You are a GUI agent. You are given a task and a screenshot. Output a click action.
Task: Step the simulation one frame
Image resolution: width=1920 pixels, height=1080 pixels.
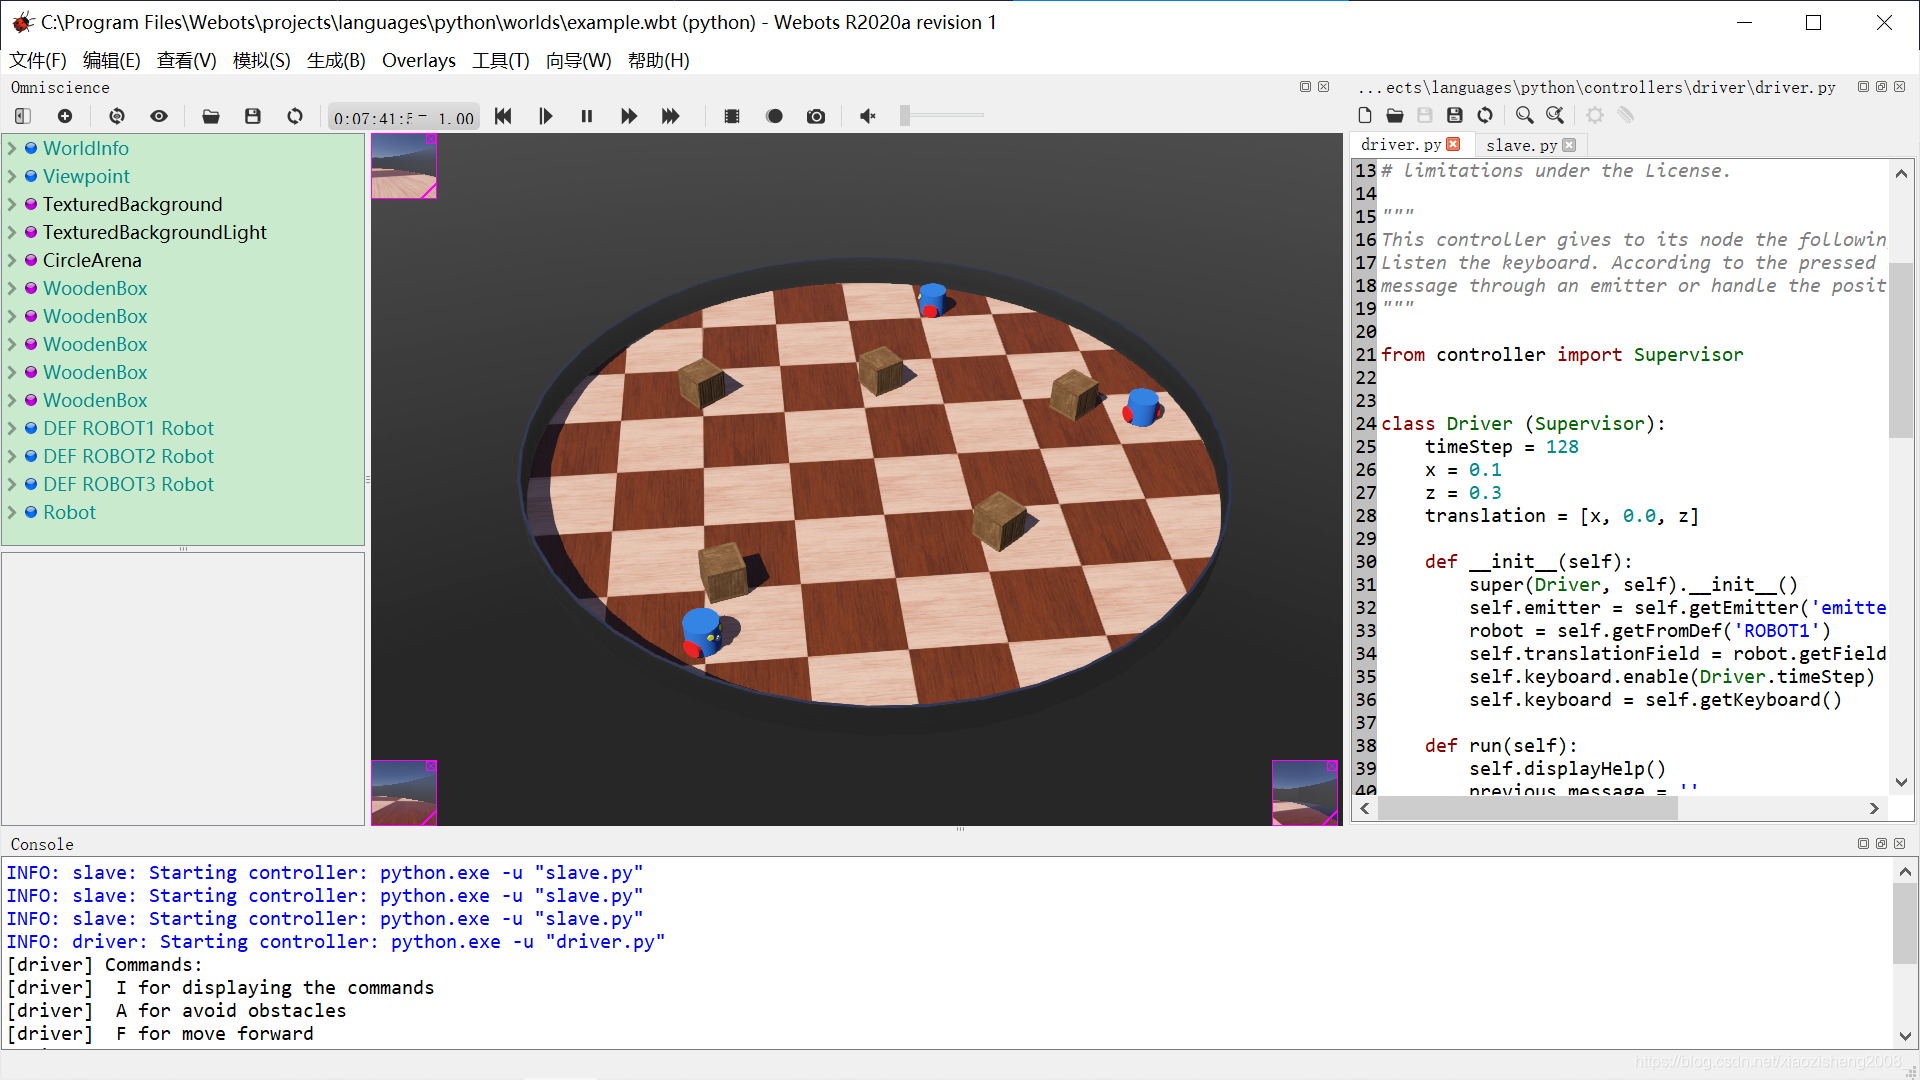(x=545, y=116)
